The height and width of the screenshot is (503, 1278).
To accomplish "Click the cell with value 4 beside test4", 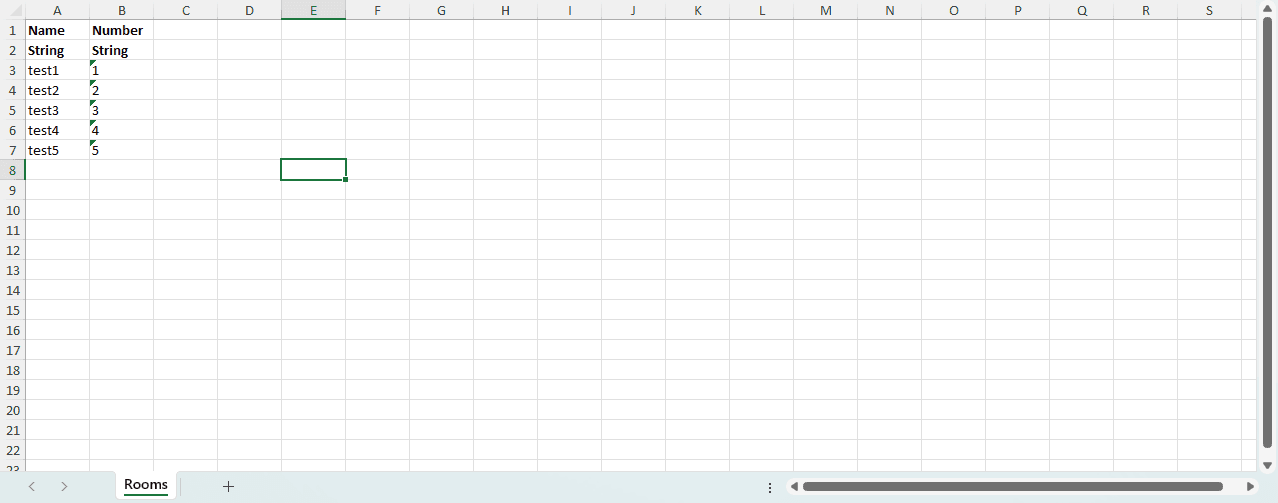I will pos(121,130).
